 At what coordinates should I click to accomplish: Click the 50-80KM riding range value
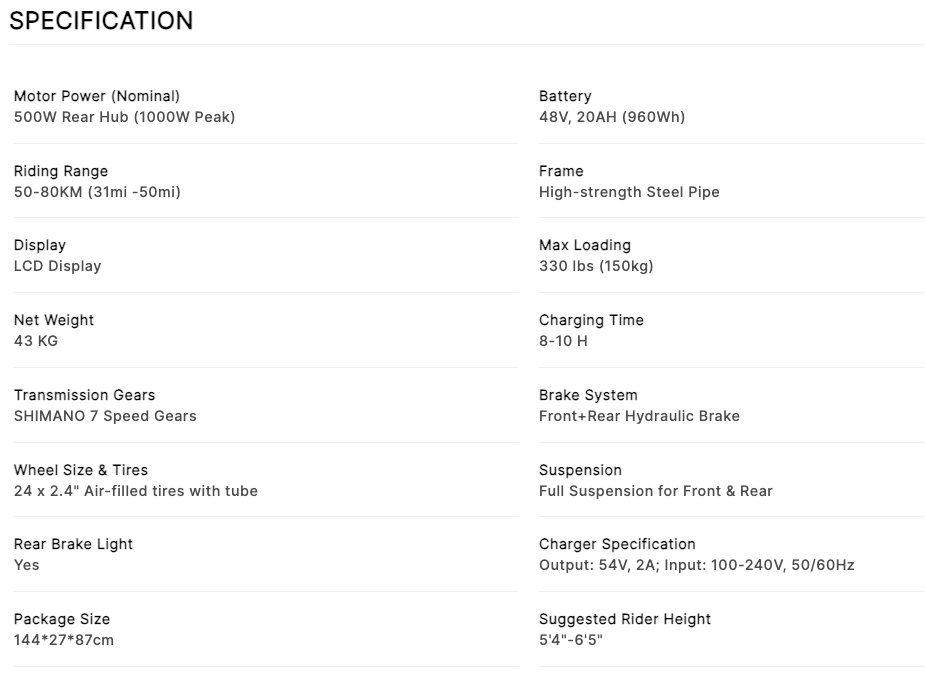(97, 192)
